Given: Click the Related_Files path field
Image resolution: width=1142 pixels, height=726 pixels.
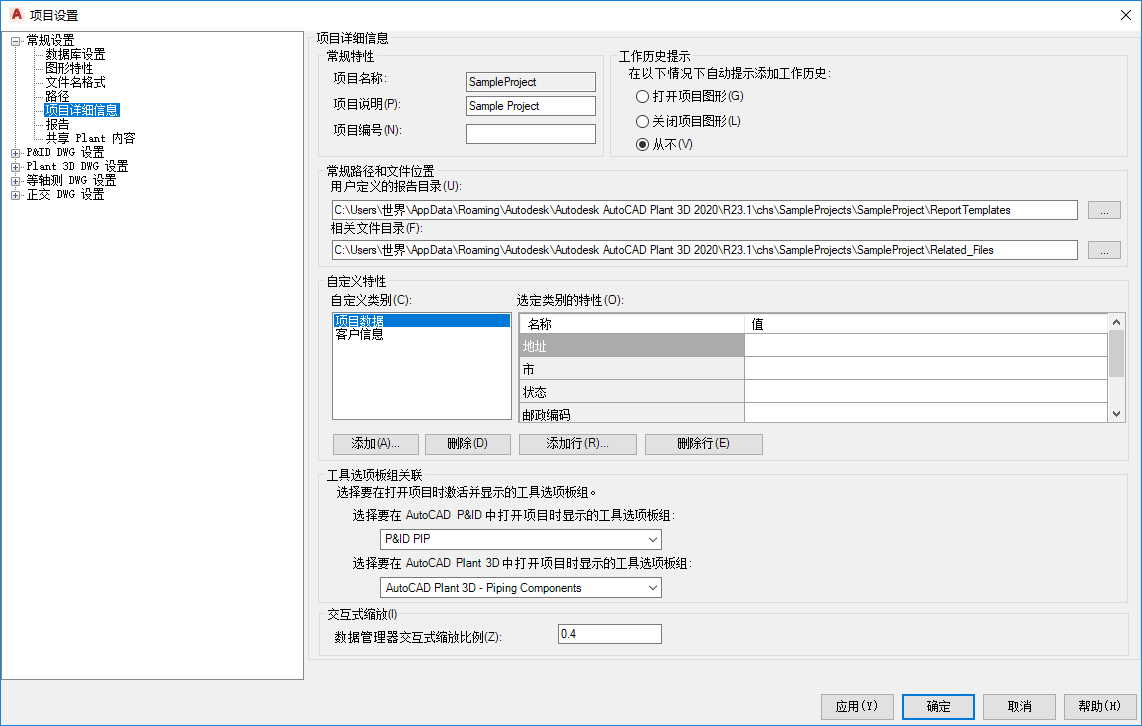Looking at the screenshot, I should point(704,250).
